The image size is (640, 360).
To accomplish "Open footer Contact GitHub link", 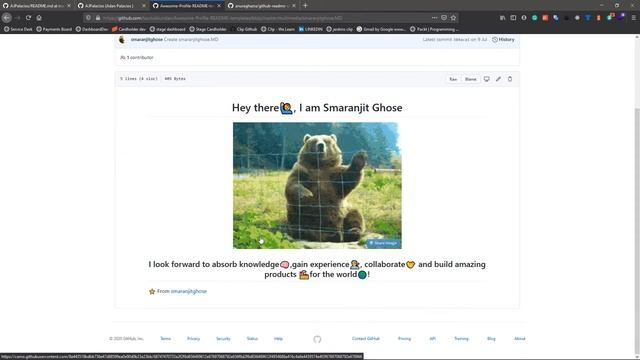I will 366,339.
